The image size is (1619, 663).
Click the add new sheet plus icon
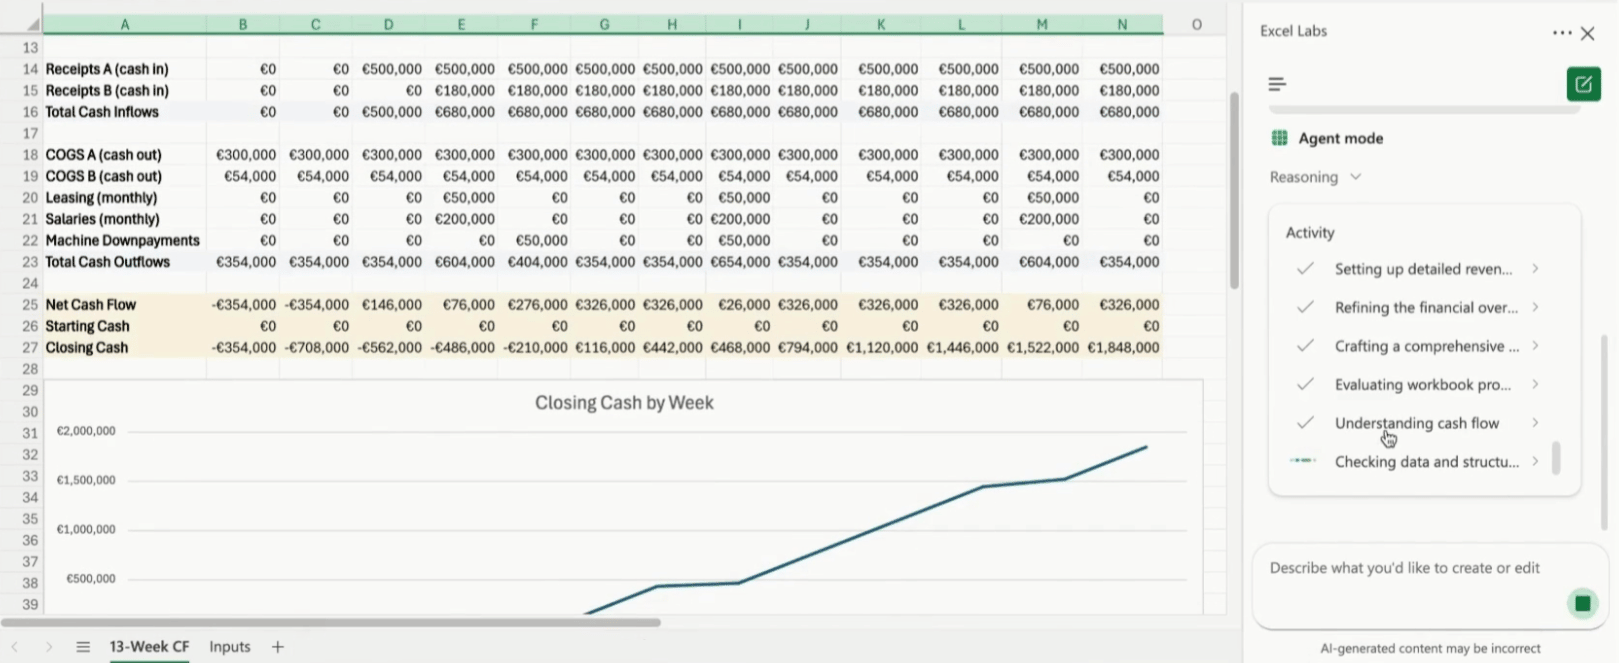[x=278, y=647]
